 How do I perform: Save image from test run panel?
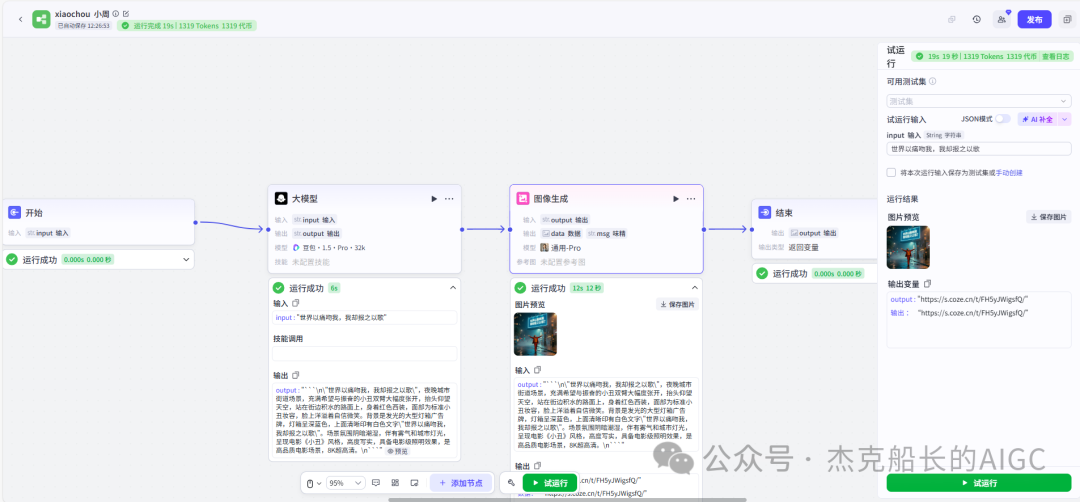click(1049, 217)
